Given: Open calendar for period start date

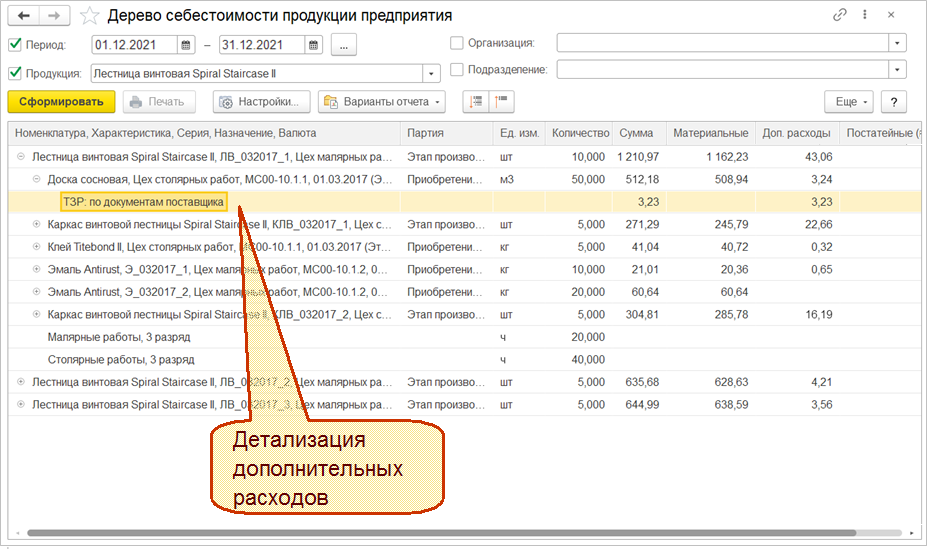Looking at the screenshot, I should click(186, 45).
